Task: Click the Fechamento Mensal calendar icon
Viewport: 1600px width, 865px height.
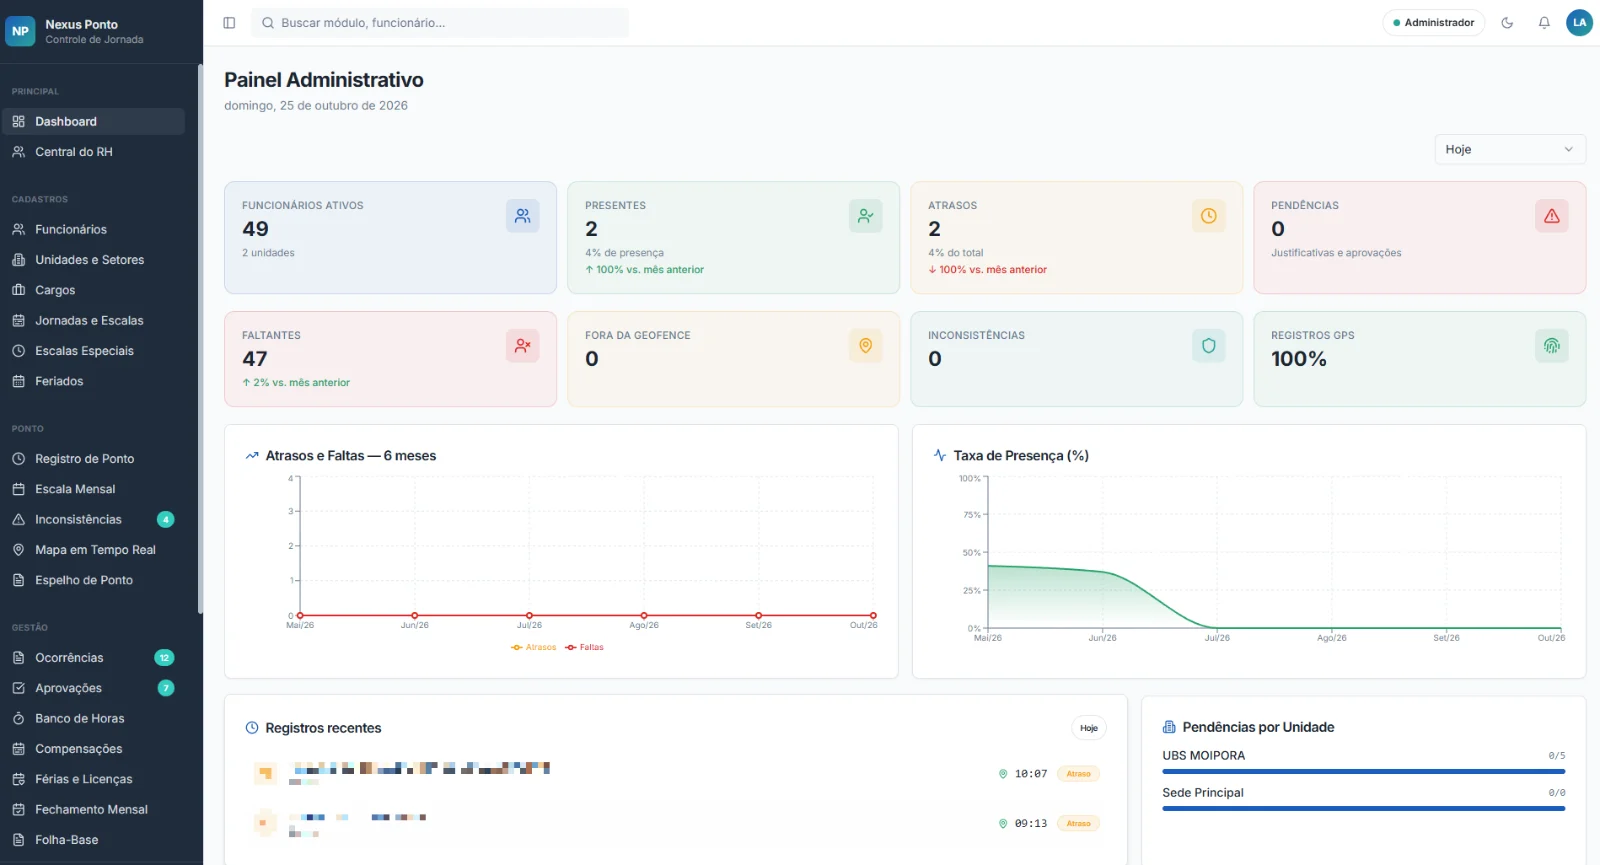Action: point(18,810)
